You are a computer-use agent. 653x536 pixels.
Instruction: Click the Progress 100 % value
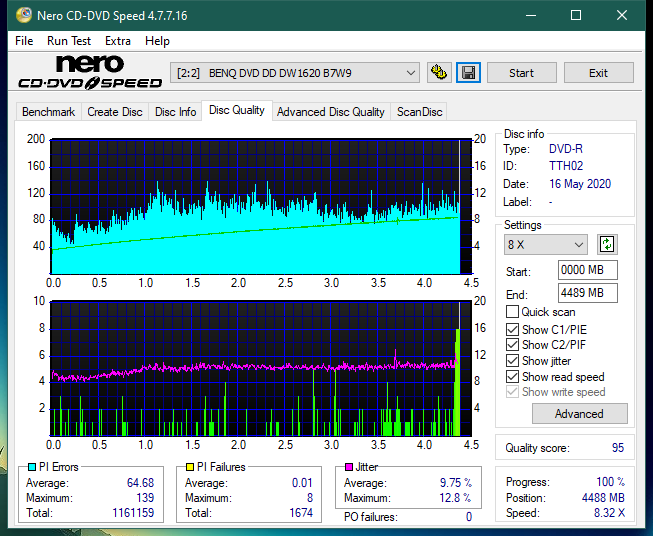click(x=610, y=482)
